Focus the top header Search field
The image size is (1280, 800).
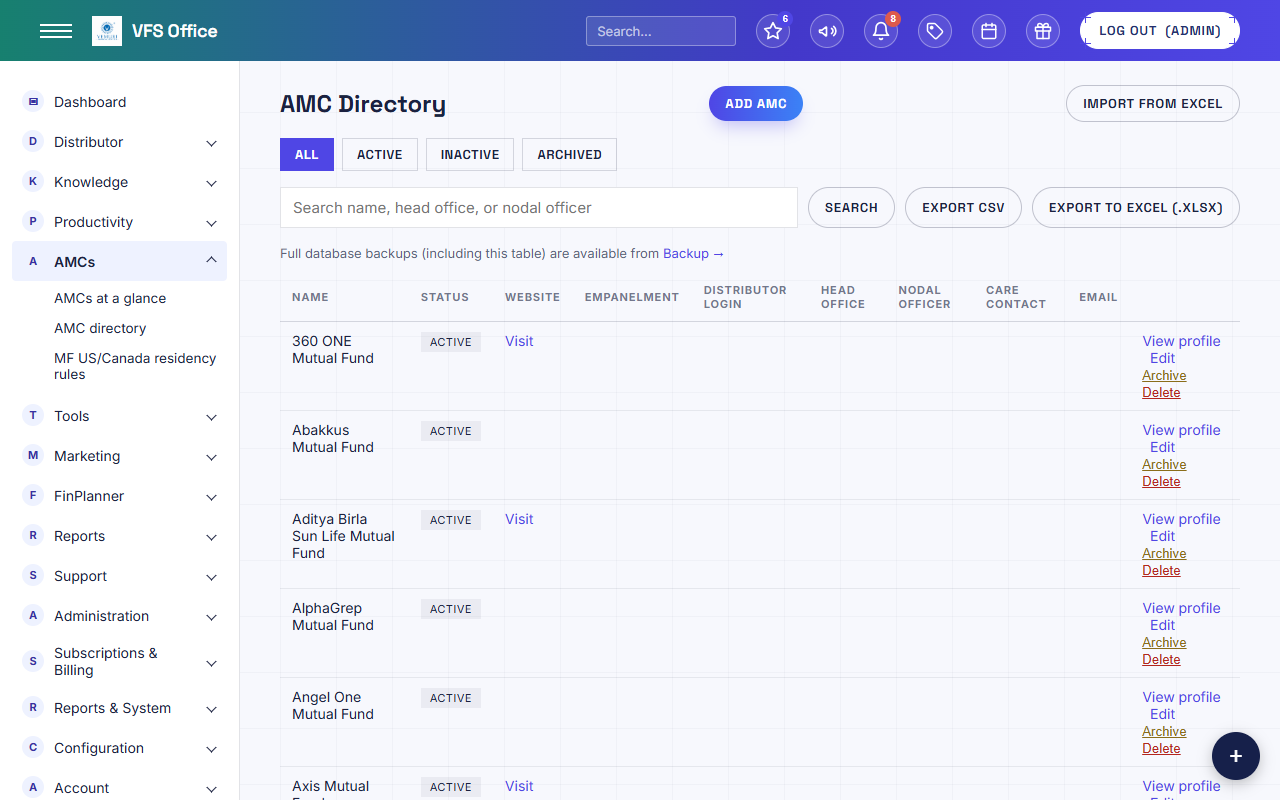pyautogui.click(x=661, y=31)
